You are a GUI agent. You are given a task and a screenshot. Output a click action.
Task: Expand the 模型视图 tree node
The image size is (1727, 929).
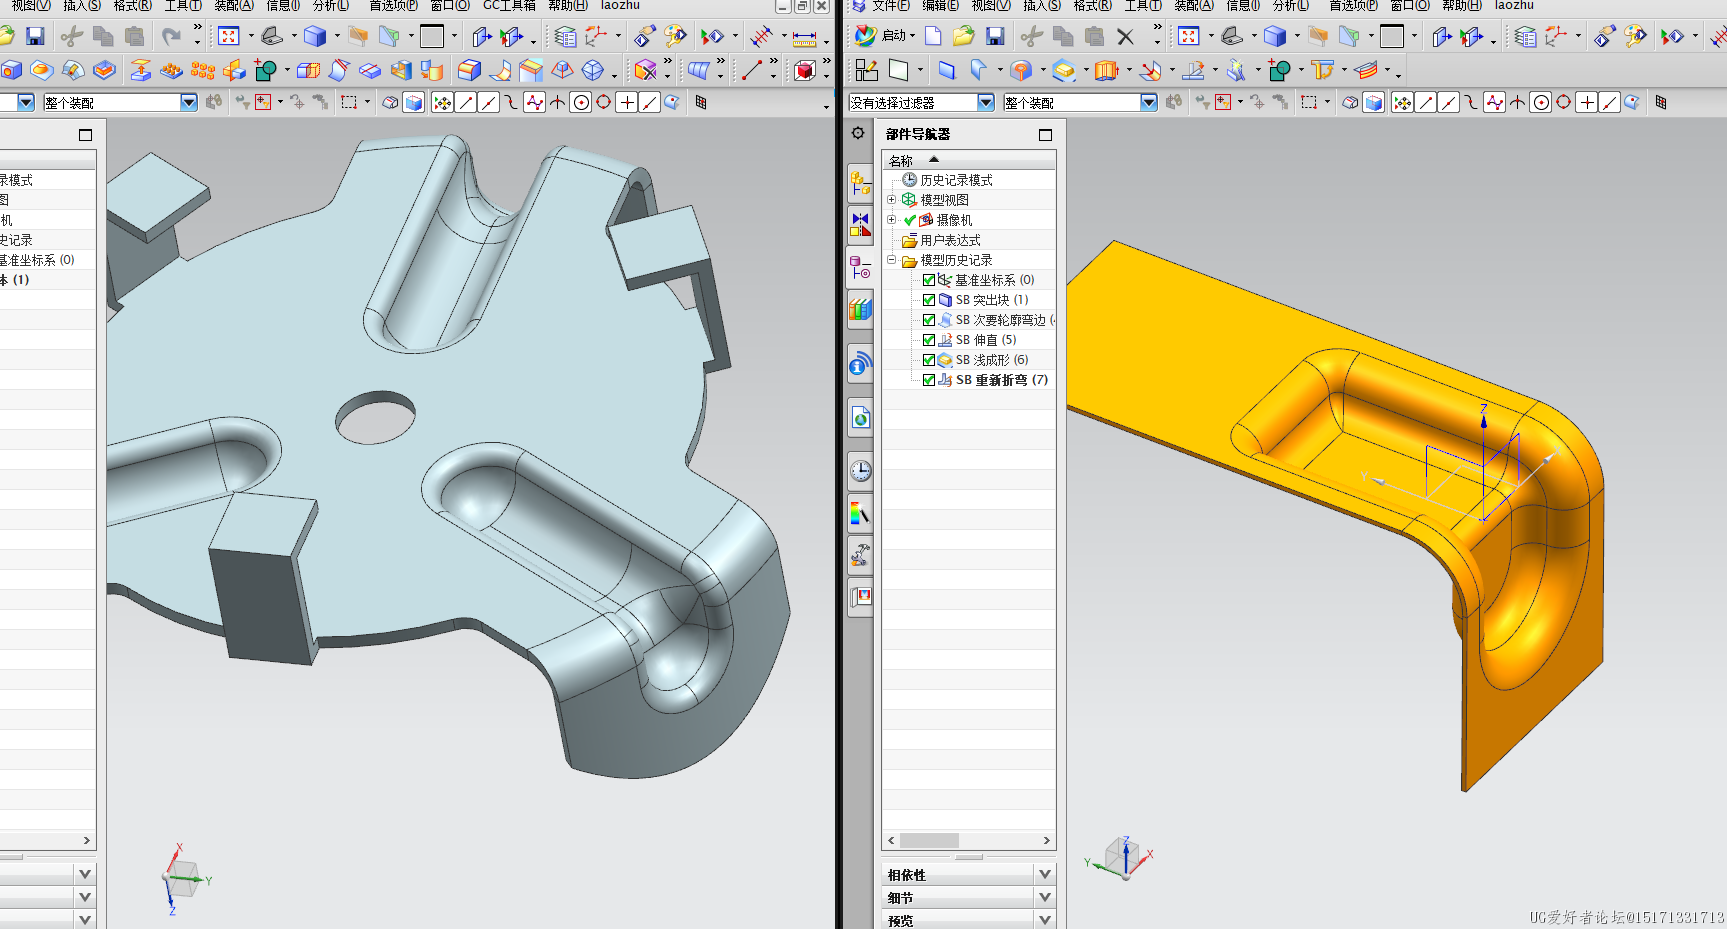892,200
